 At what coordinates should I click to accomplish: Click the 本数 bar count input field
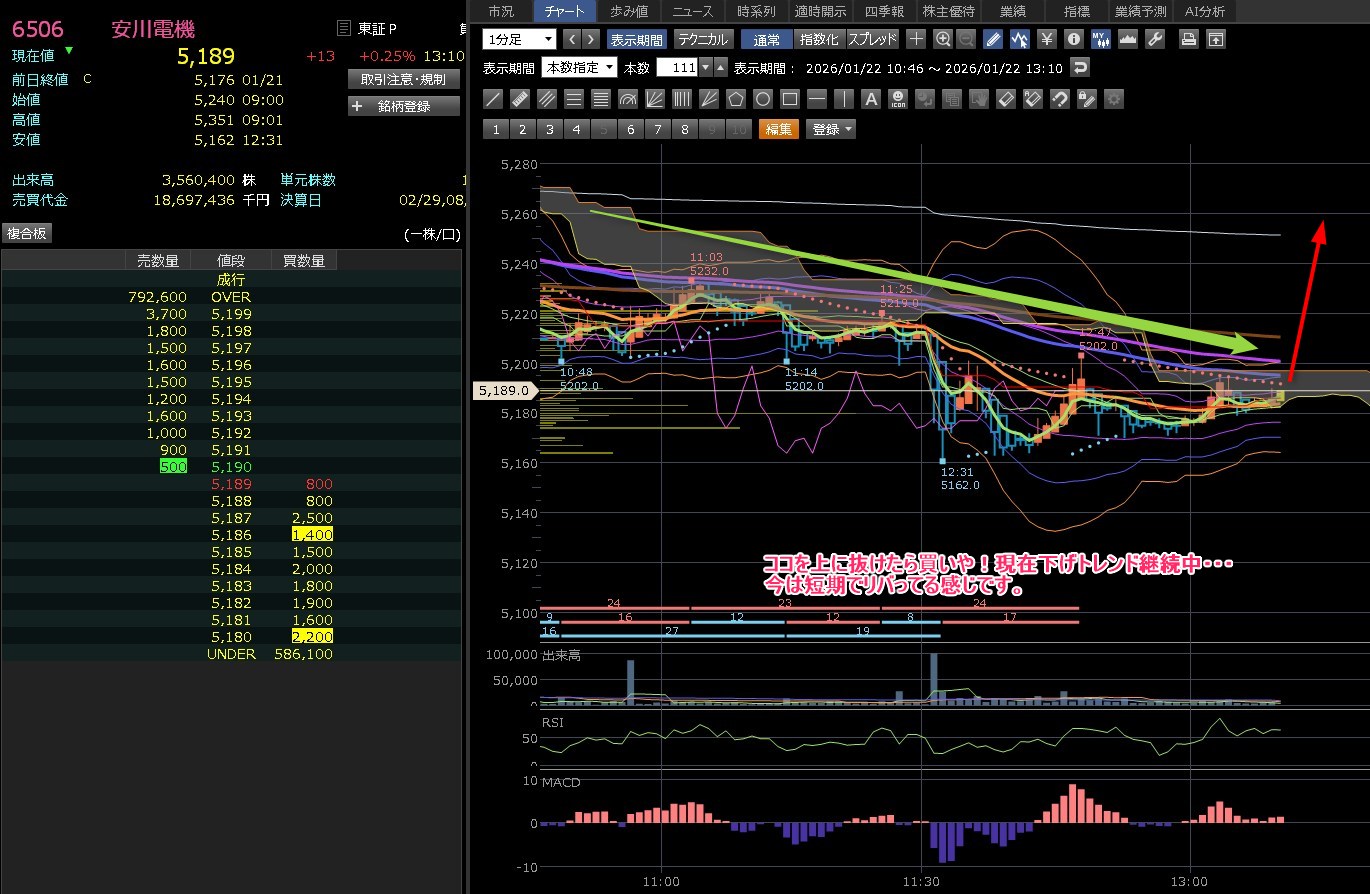tap(677, 68)
